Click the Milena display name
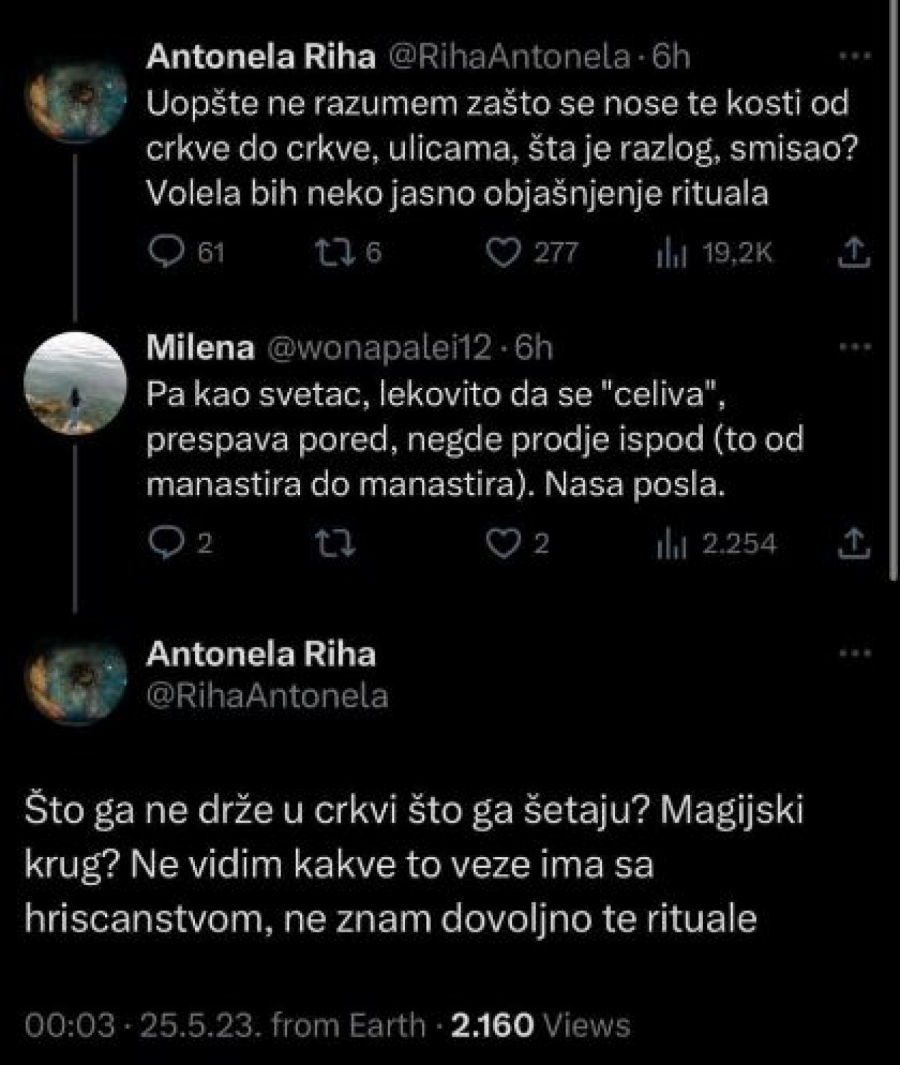 click(x=198, y=348)
